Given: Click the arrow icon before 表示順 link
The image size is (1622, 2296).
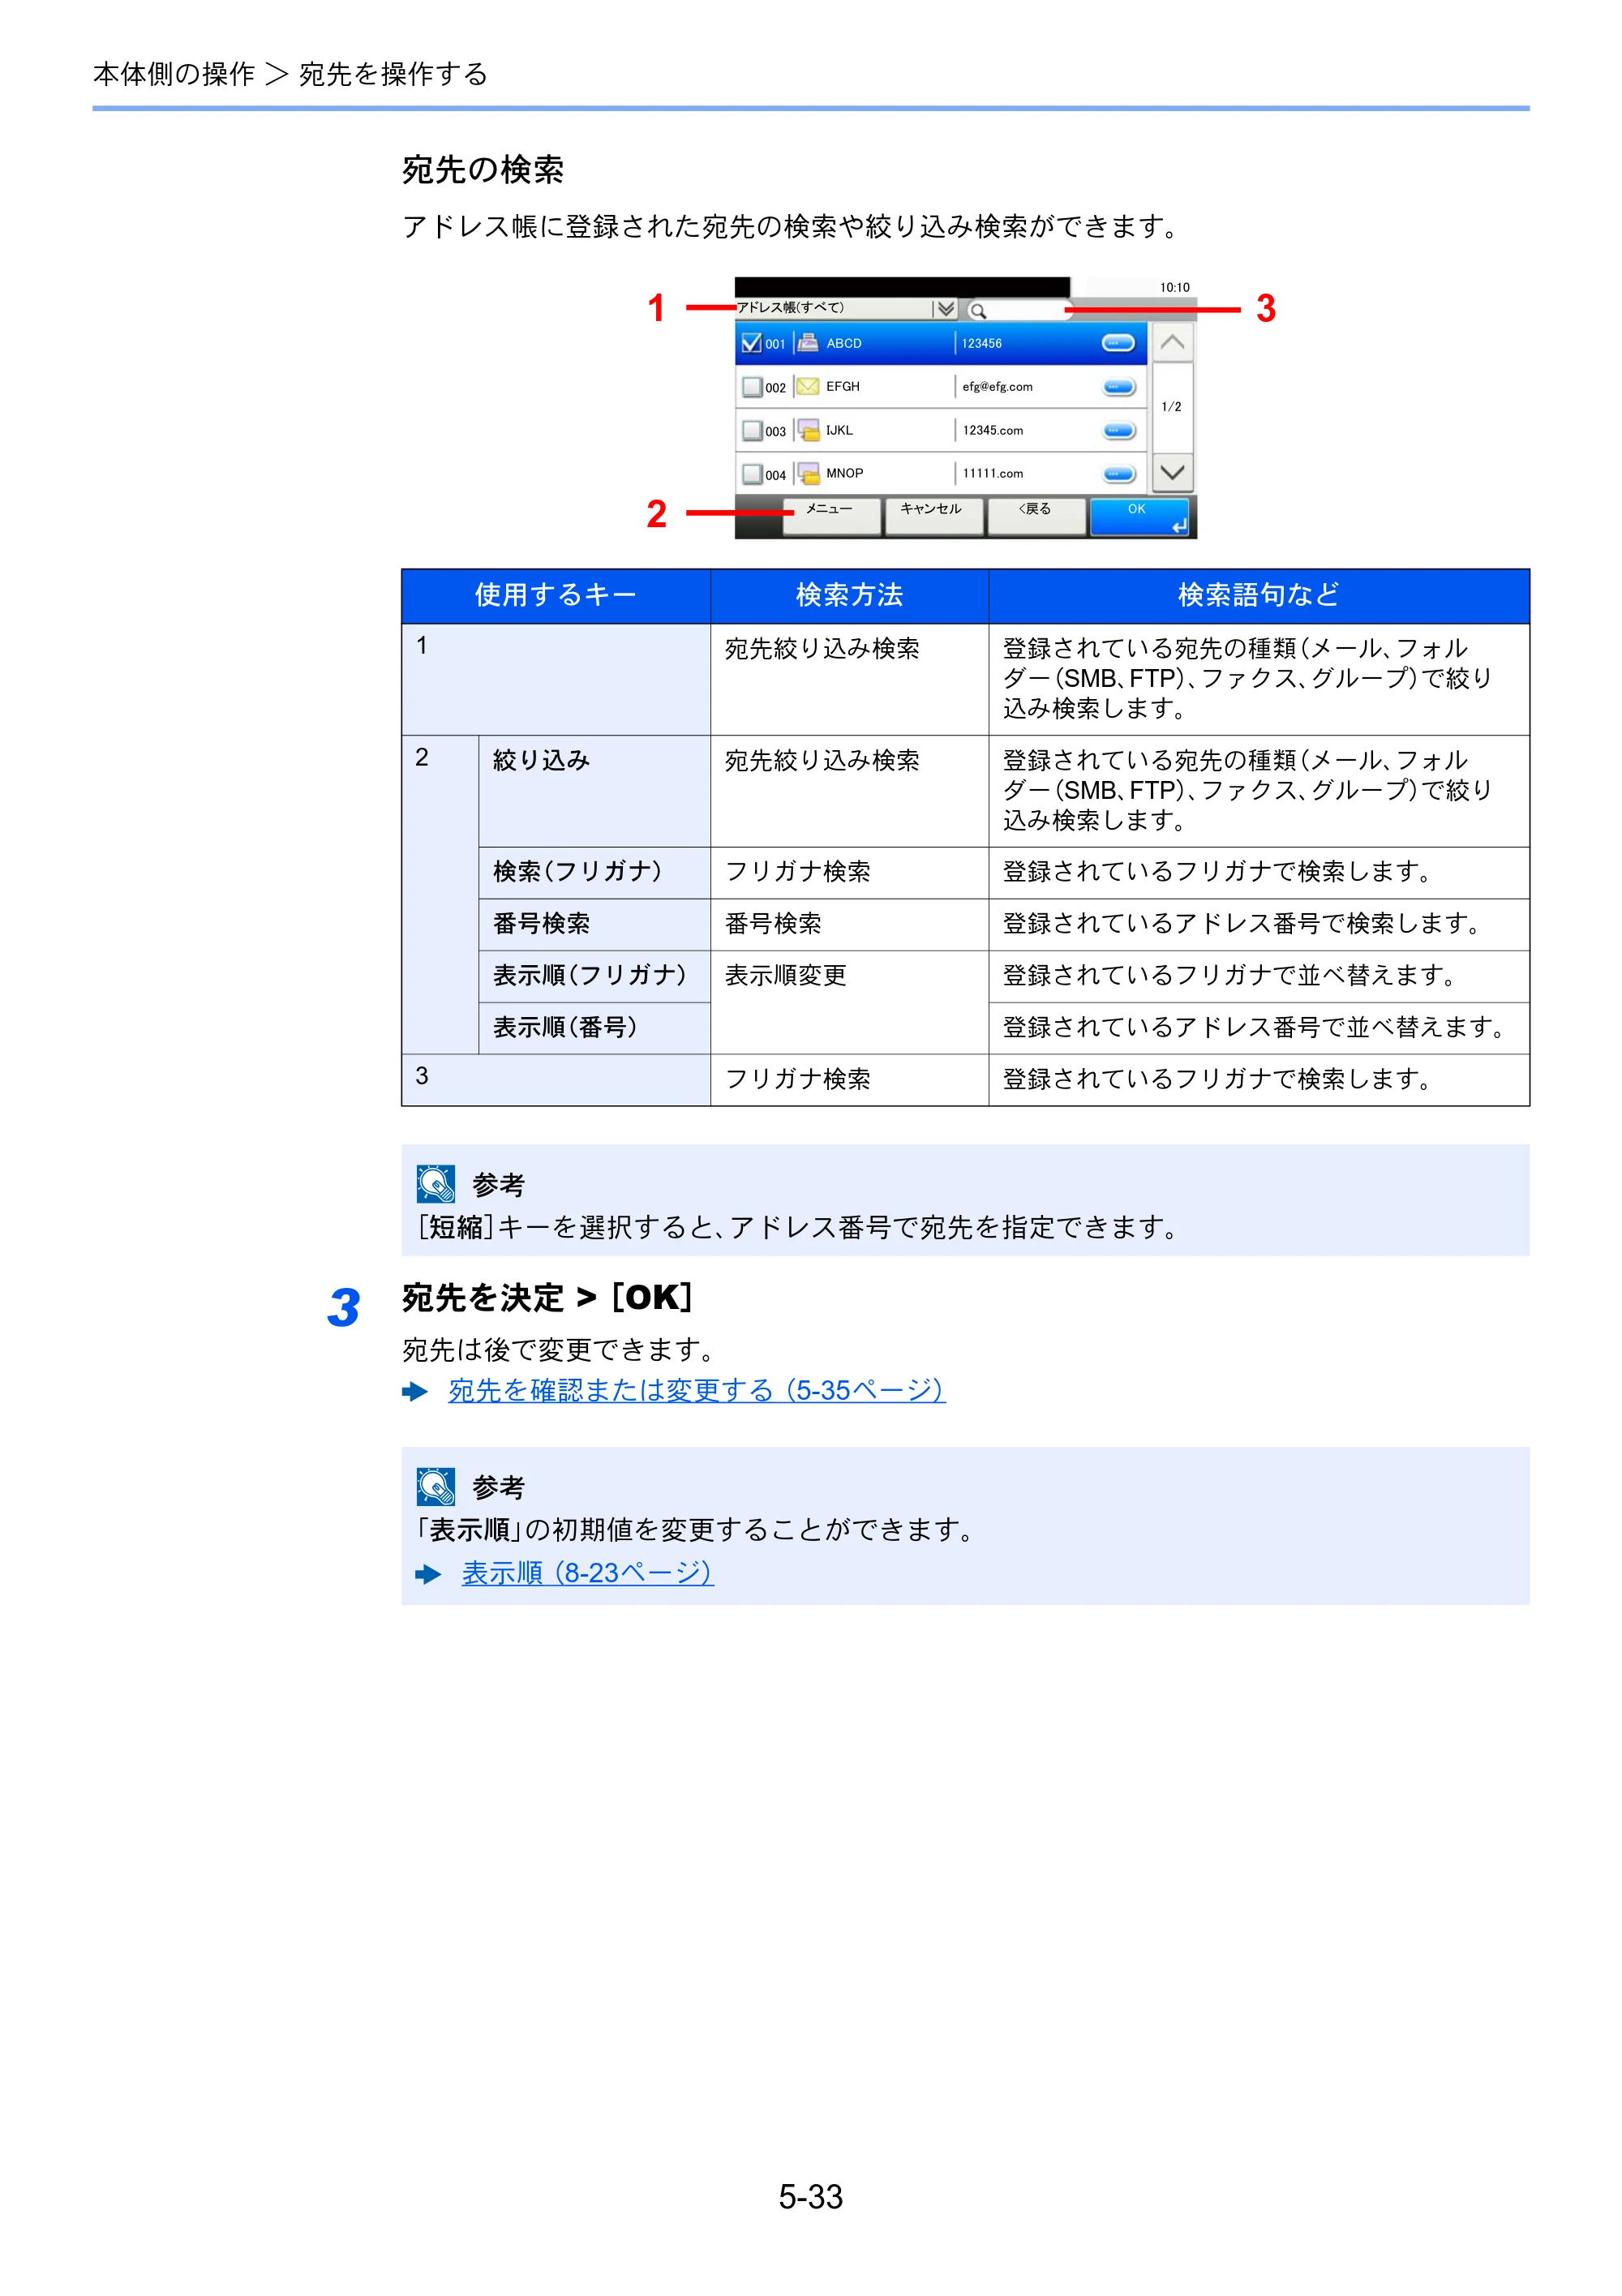Looking at the screenshot, I should click(428, 1574).
